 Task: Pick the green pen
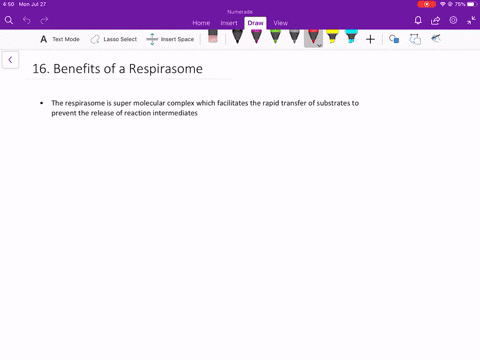click(275, 36)
